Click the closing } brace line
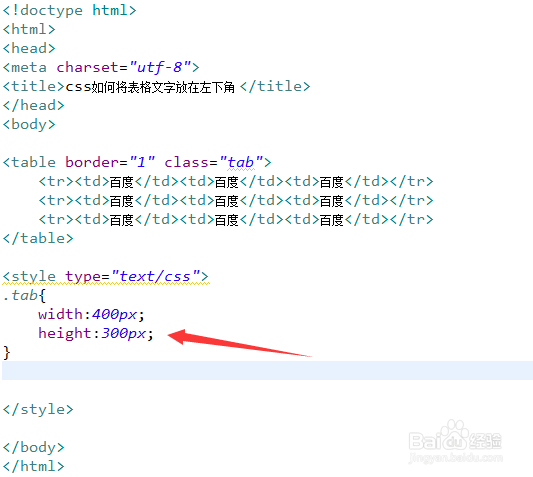Viewport: 533px width, 477px height. (x=6, y=352)
